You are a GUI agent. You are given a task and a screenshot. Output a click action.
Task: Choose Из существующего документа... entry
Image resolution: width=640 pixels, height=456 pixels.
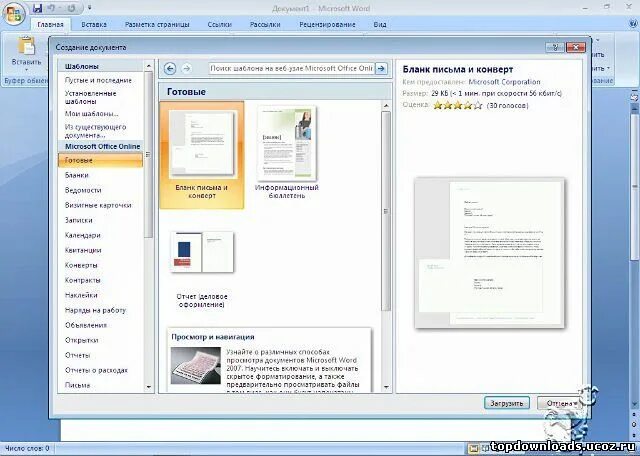click(x=96, y=131)
